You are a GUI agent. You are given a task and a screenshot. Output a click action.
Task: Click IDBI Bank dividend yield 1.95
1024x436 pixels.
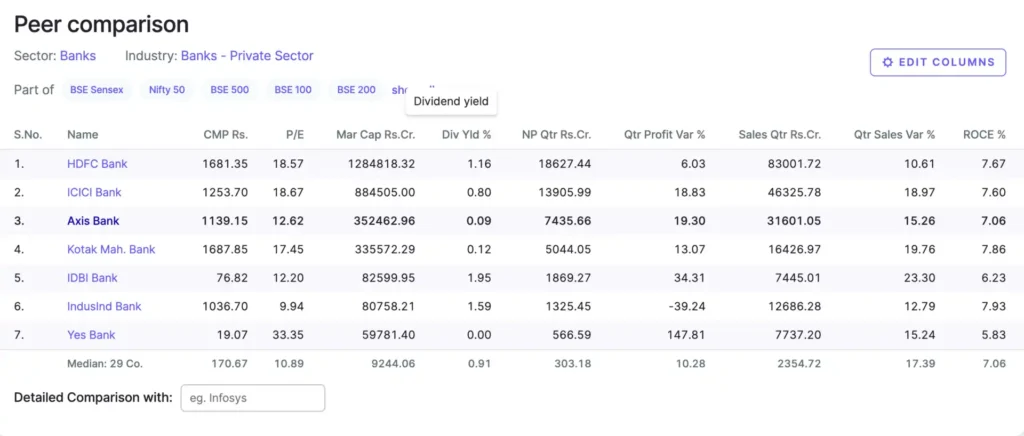[x=479, y=278]
